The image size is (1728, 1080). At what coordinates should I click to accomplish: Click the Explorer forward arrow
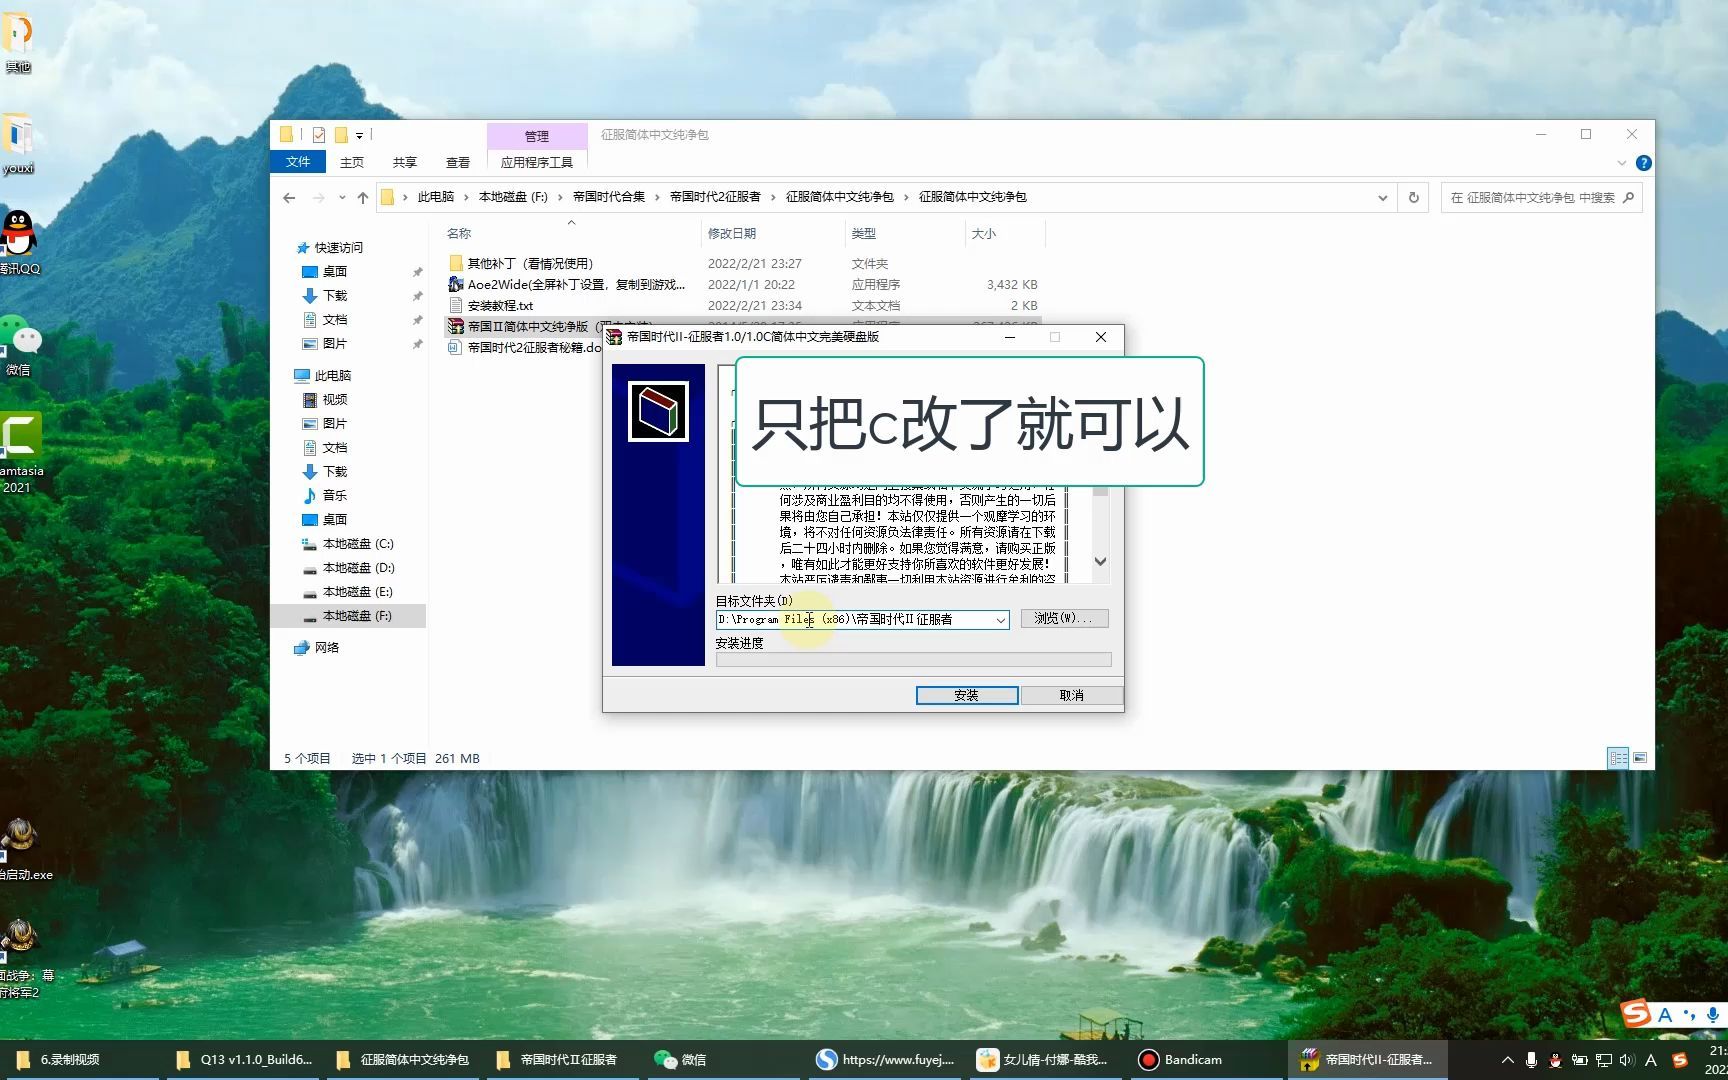coord(319,198)
